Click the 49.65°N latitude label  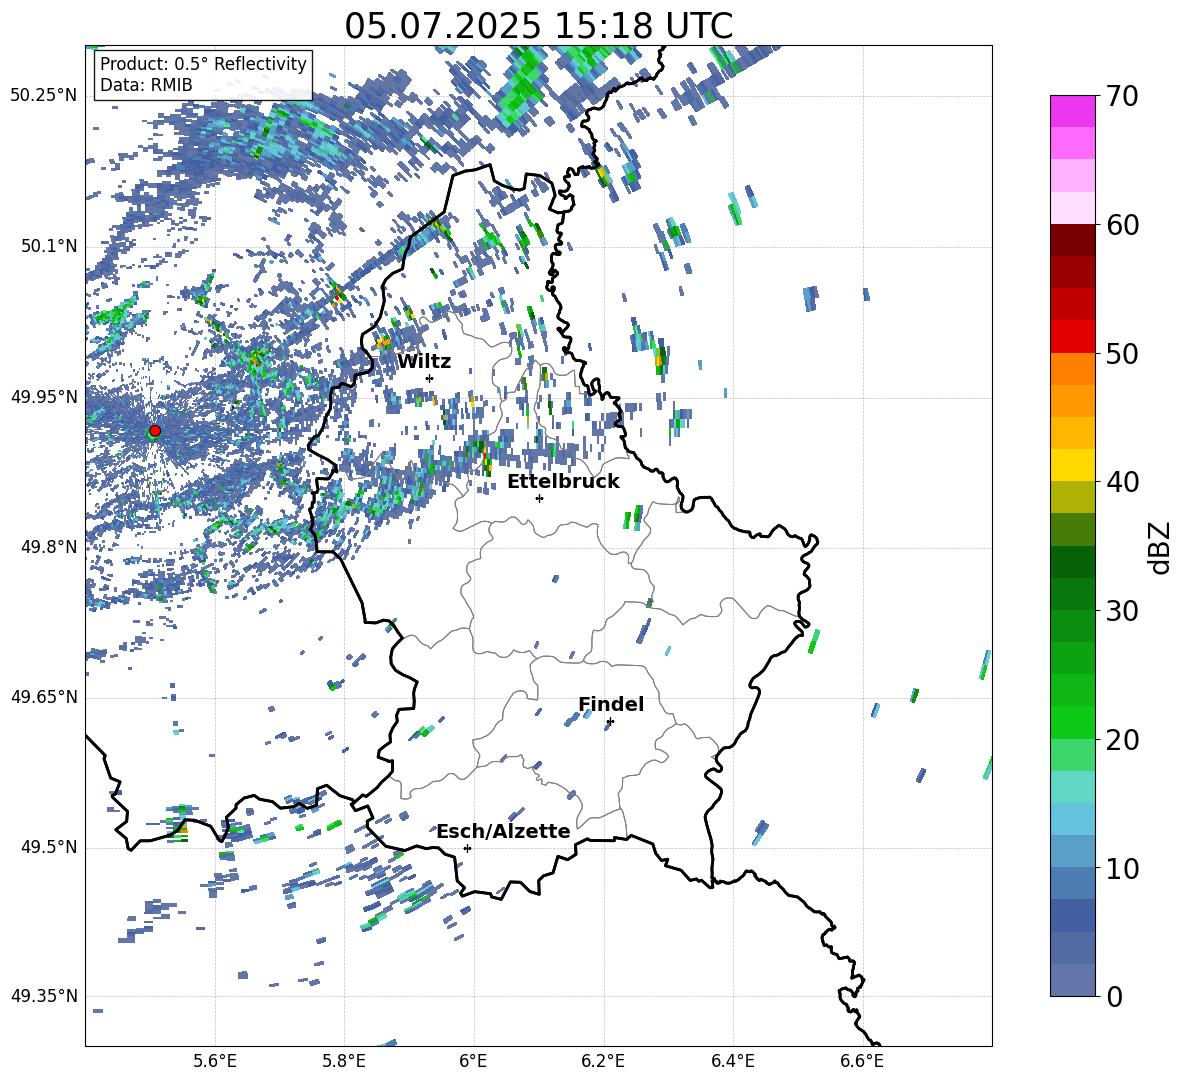pyautogui.click(x=44, y=697)
